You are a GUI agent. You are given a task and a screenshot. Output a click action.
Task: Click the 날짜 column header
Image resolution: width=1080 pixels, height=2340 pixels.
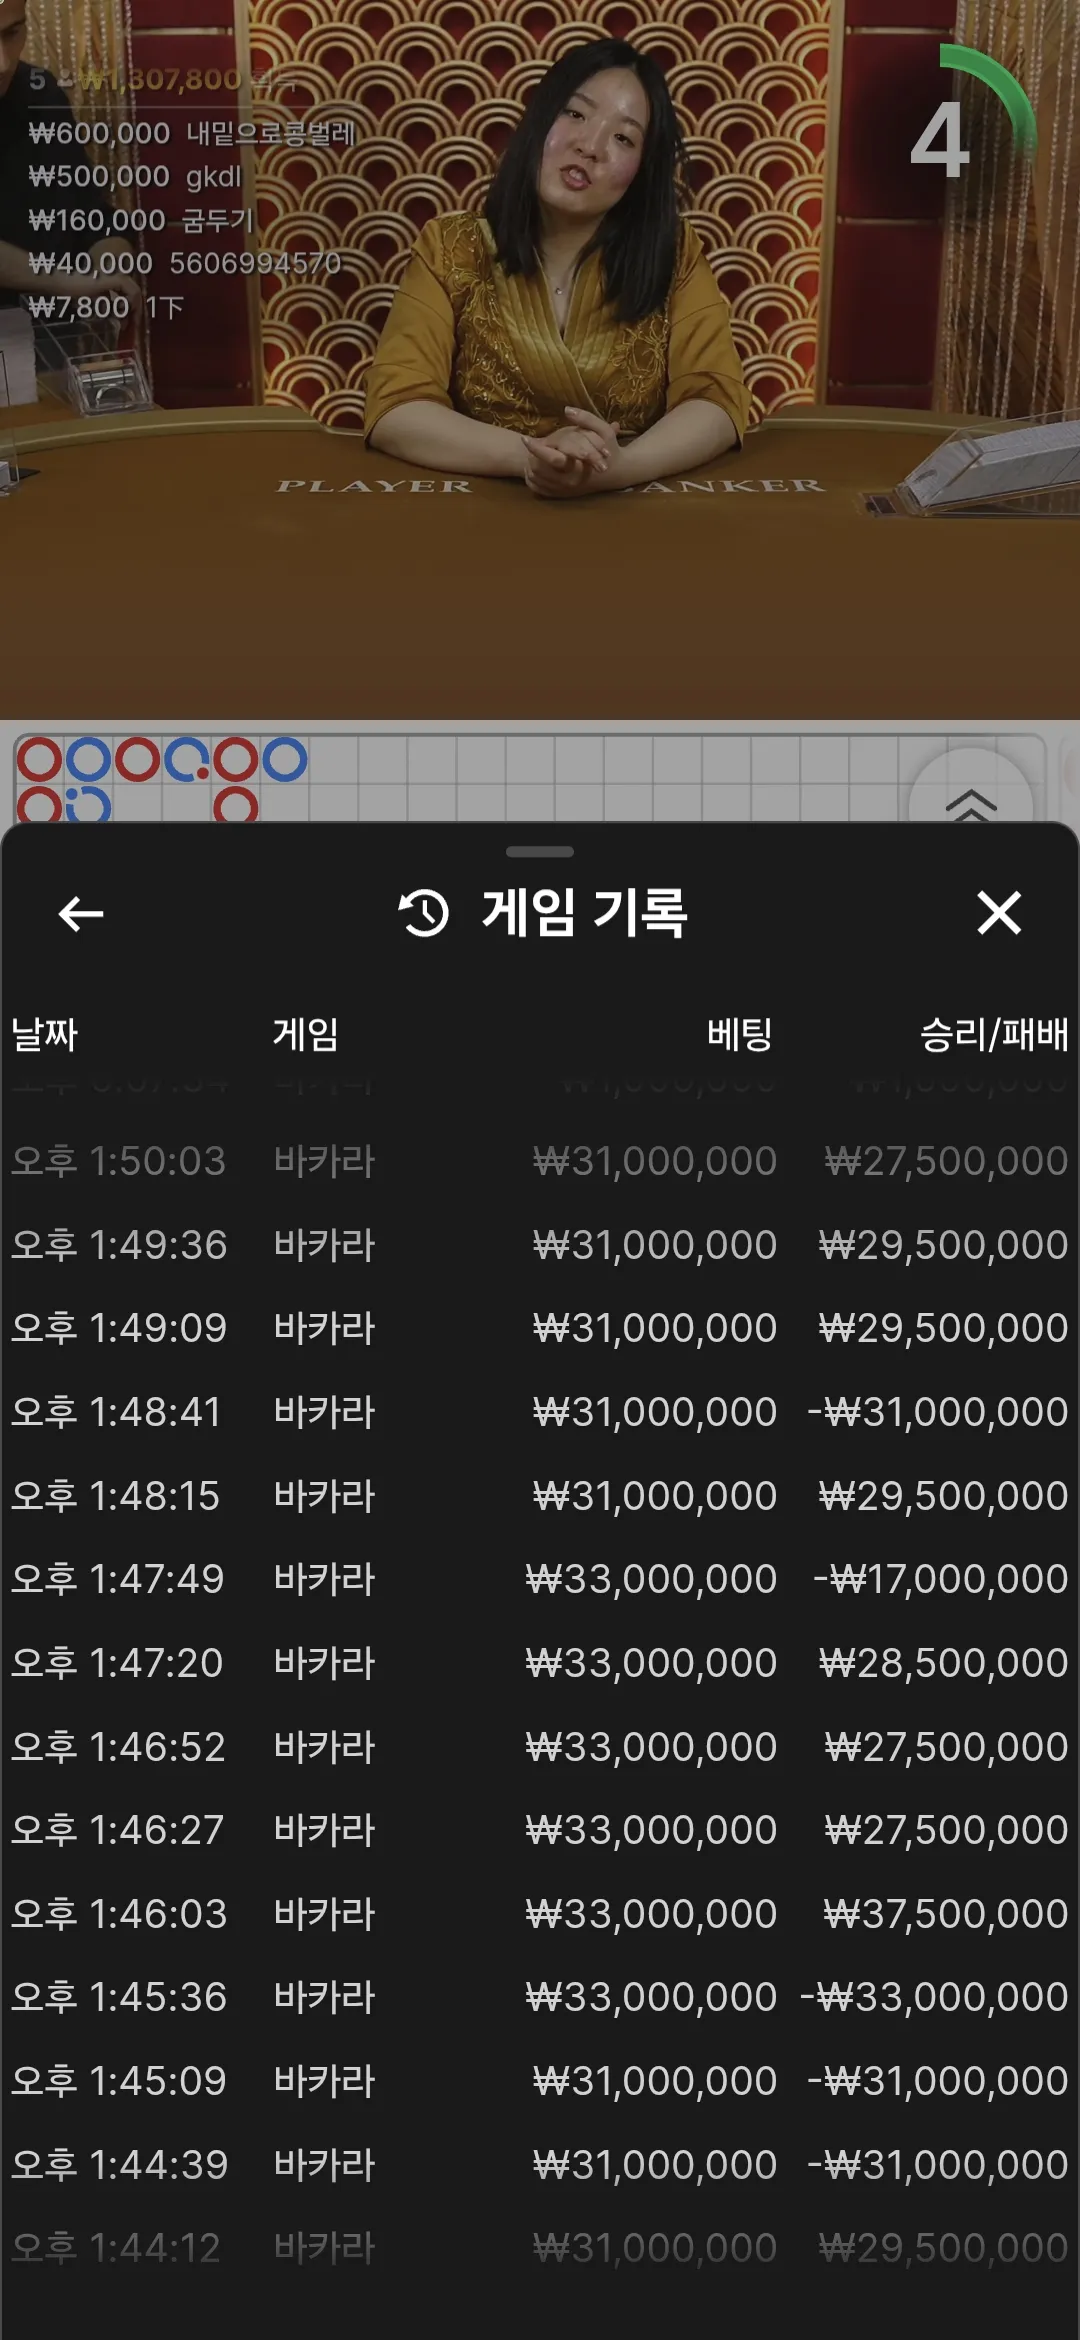click(44, 1034)
